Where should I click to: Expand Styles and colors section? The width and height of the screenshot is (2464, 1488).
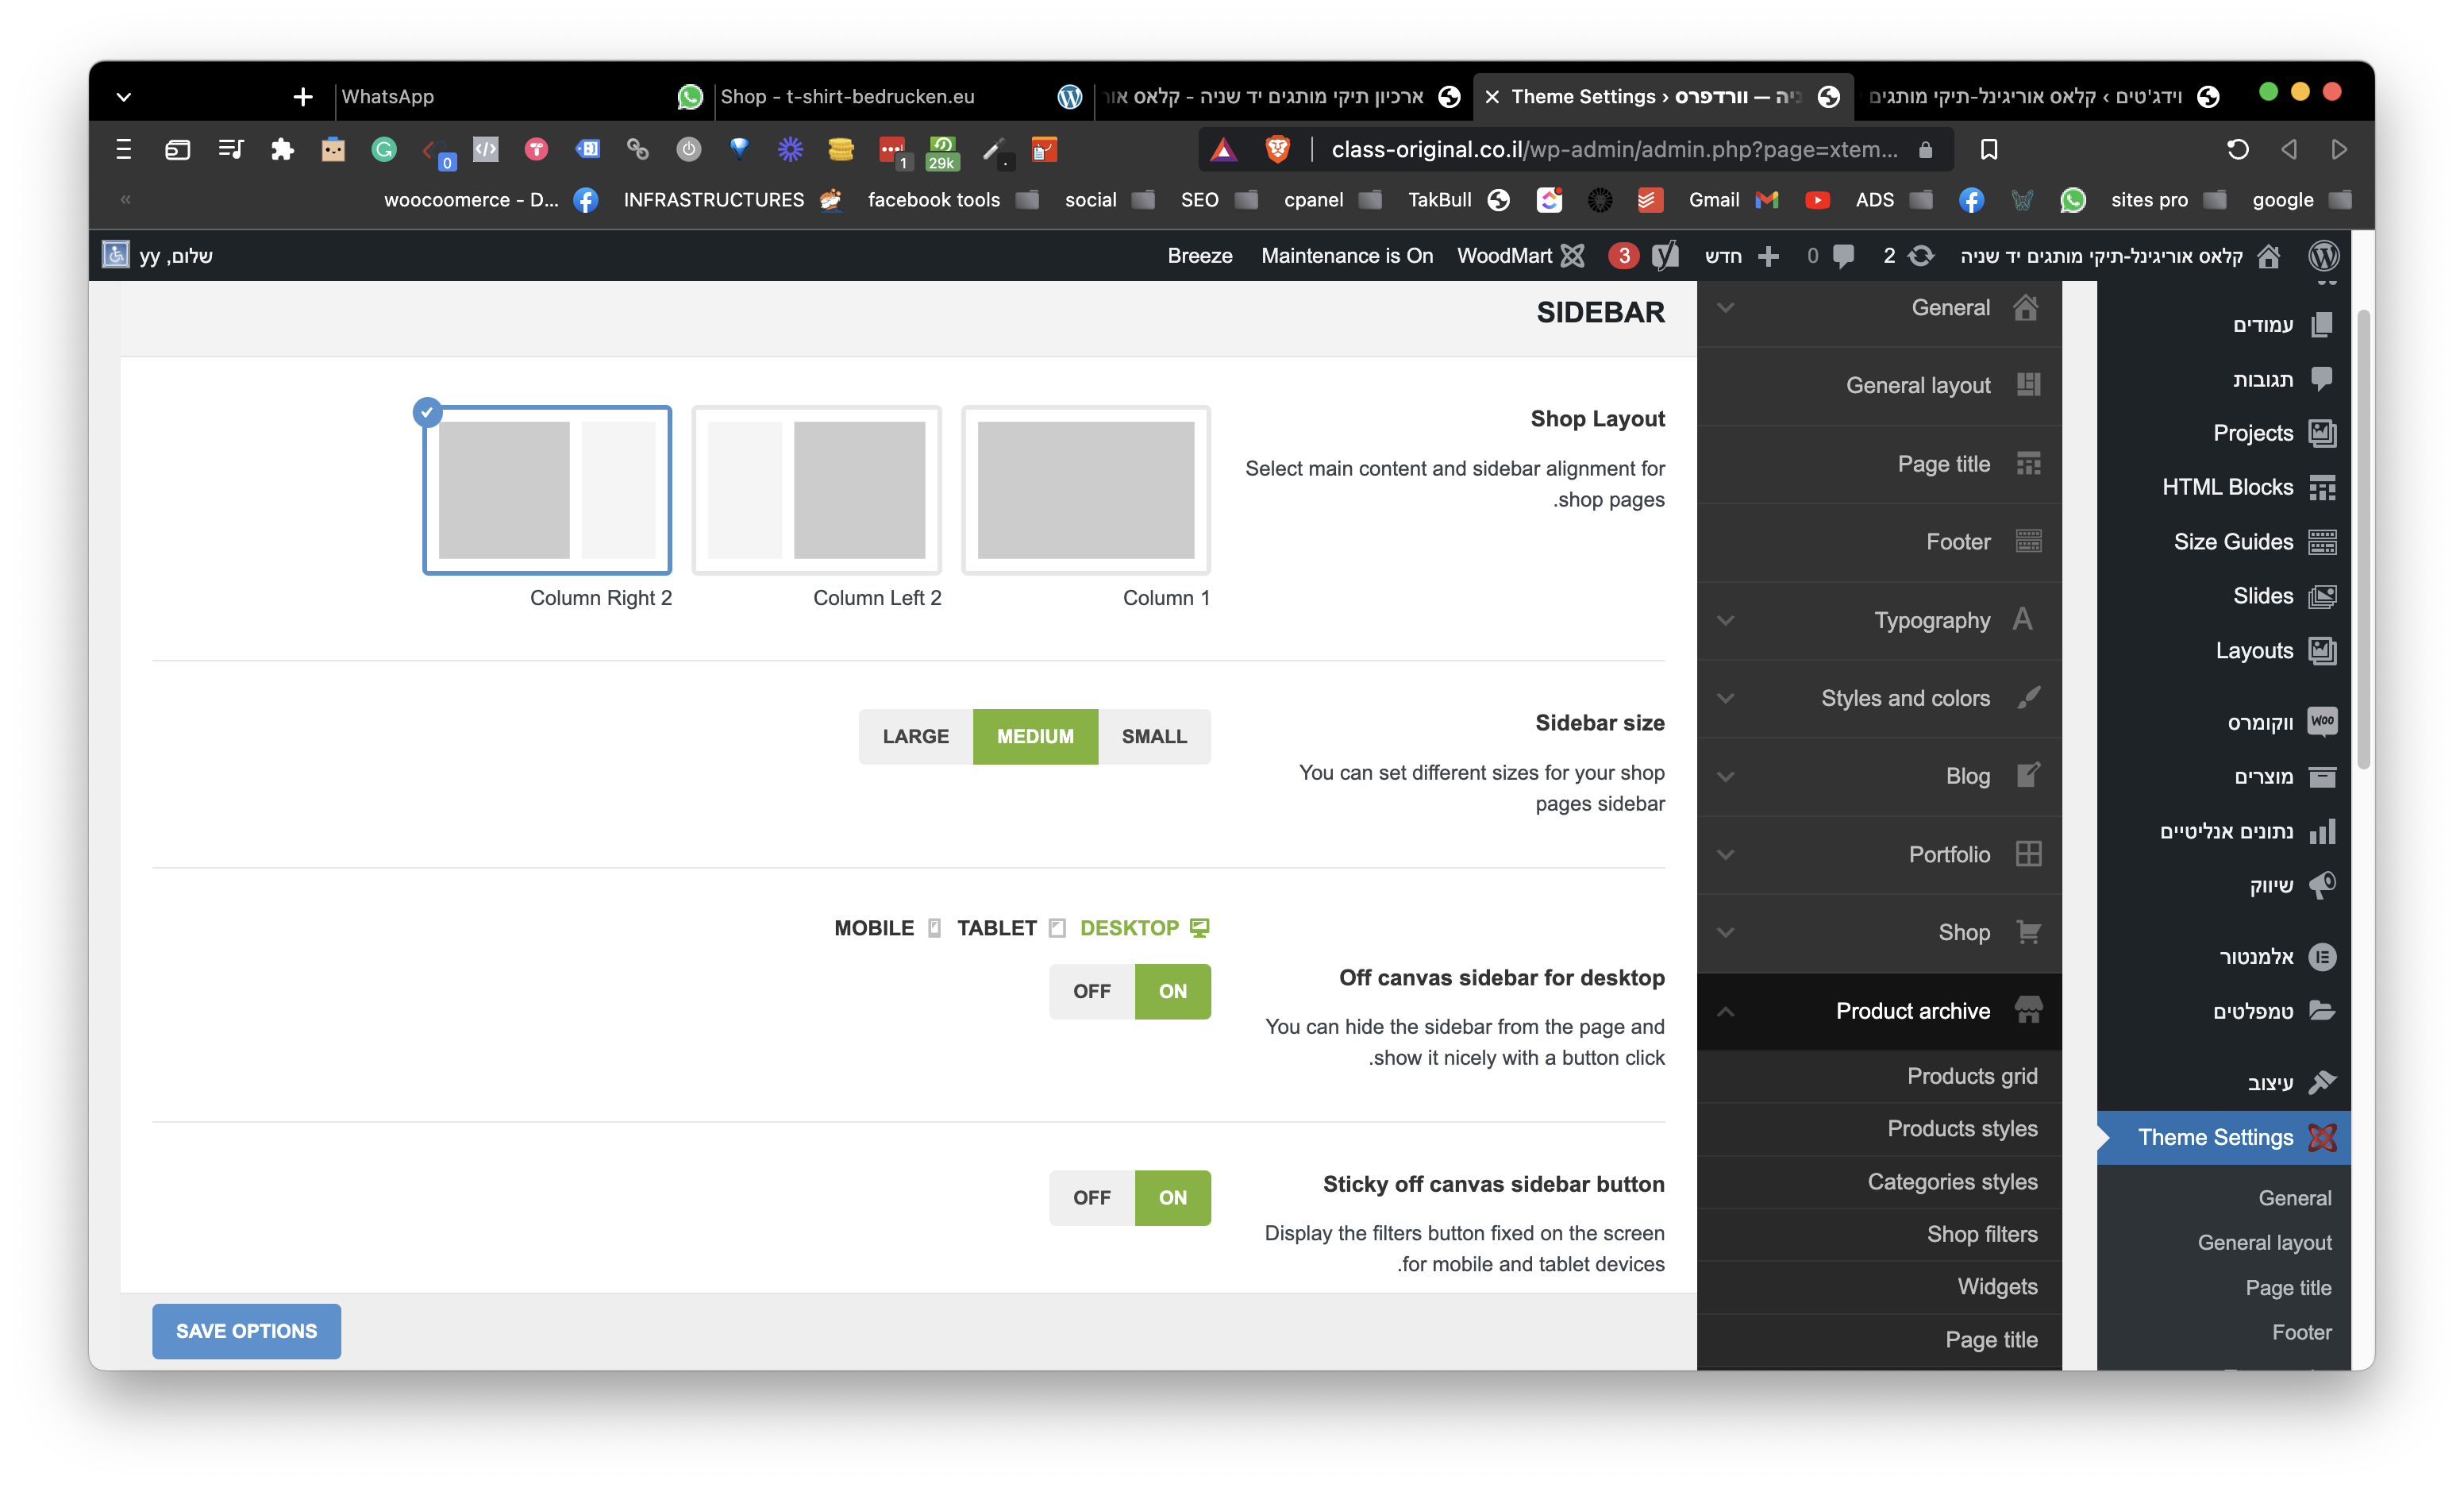point(1879,698)
